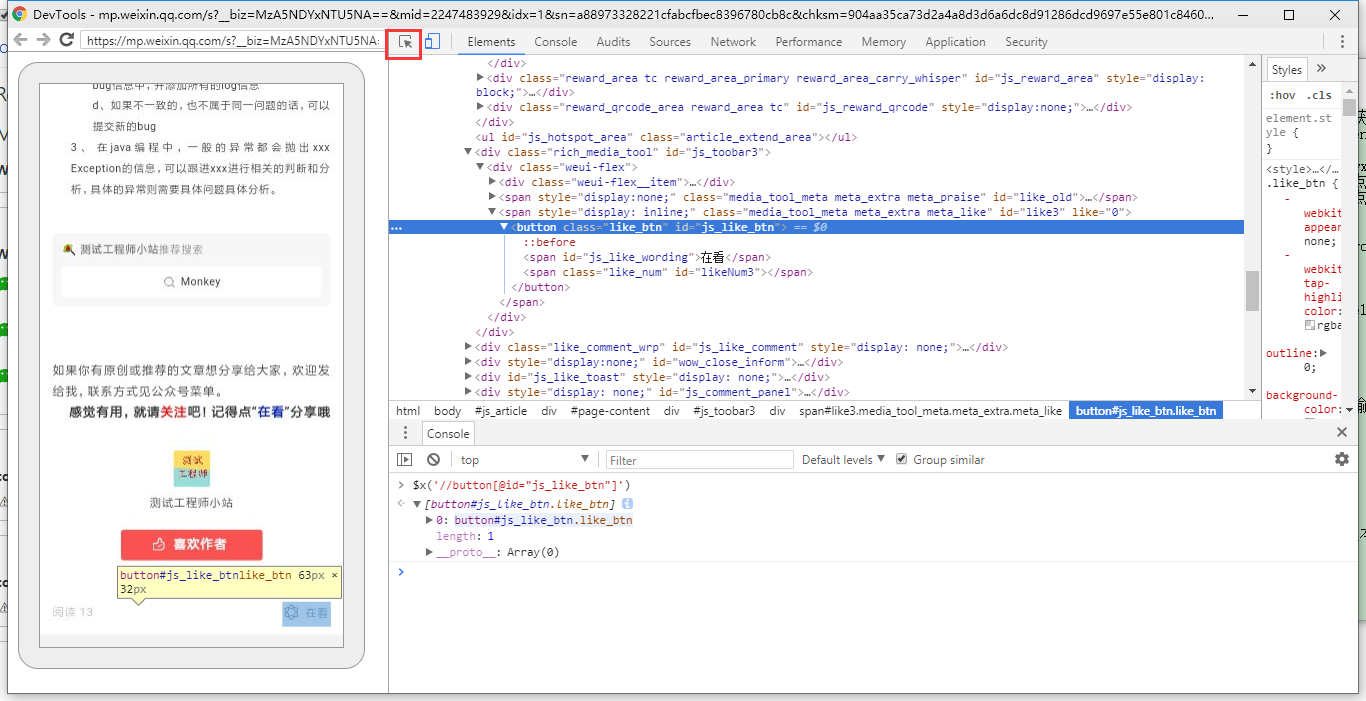
Task: Expand the js_reward_qrcode div node
Action: (x=481, y=108)
